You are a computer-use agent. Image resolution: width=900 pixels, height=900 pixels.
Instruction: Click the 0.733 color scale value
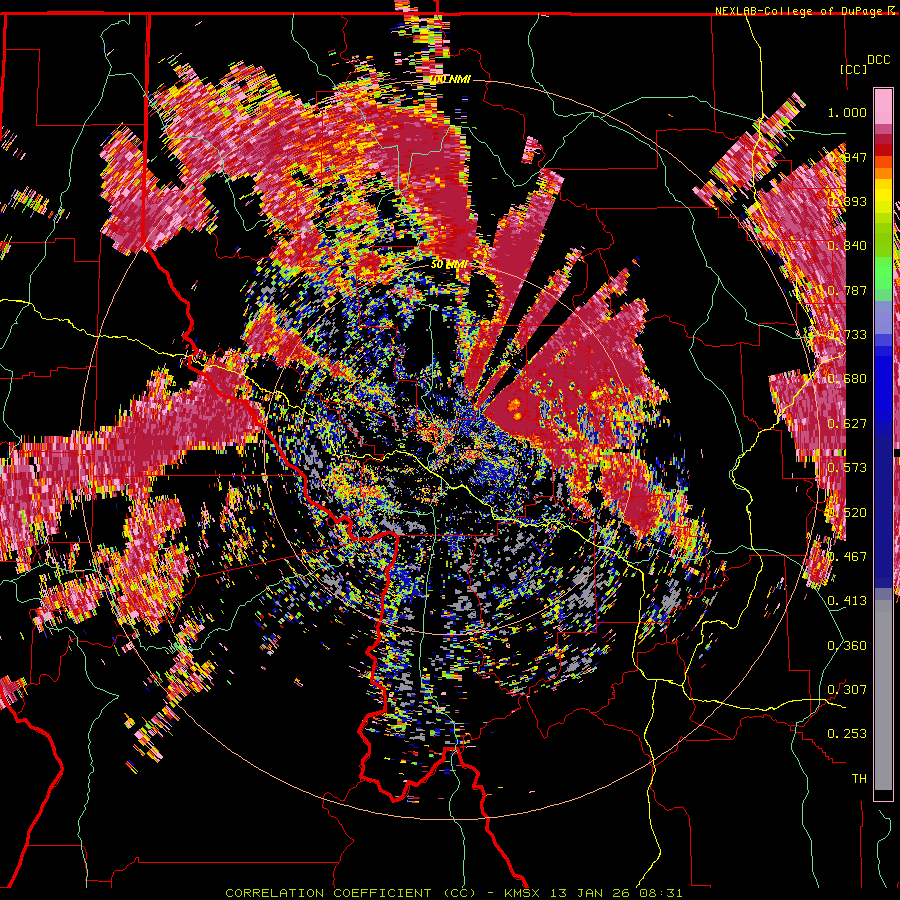[847, 335]
